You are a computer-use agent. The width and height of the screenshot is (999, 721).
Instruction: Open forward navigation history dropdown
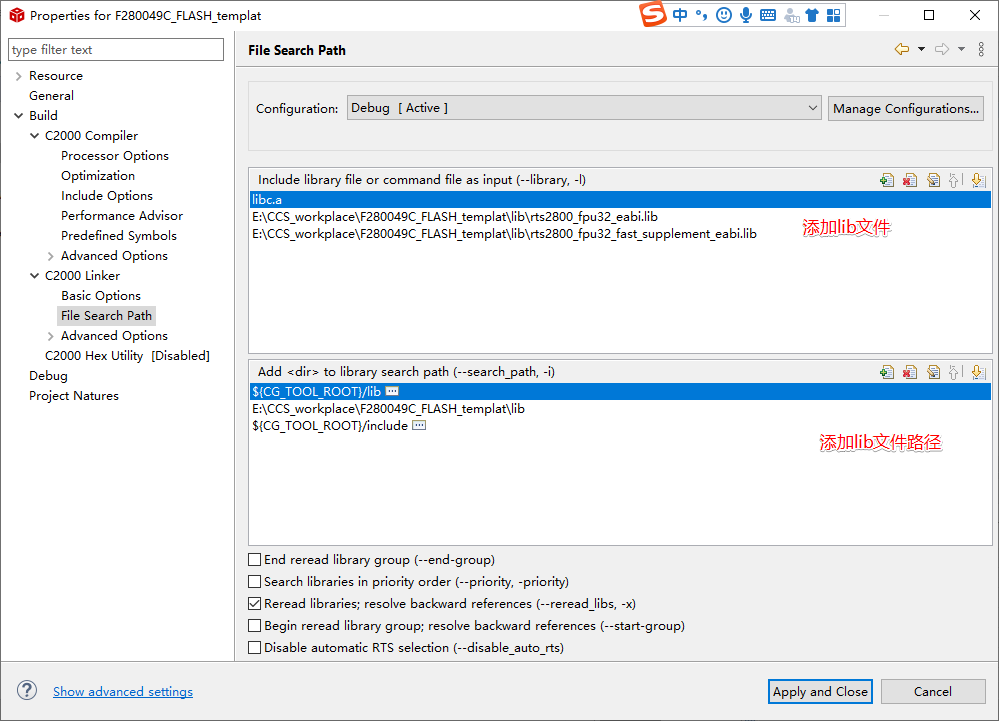pyautogui.click(x=961, y=49)
